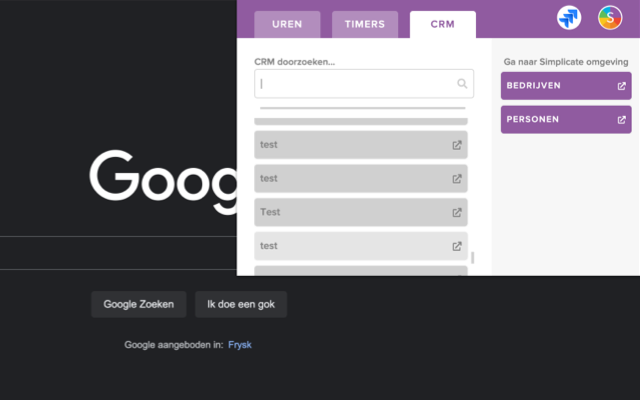Open external link icon on first test row

457,145
